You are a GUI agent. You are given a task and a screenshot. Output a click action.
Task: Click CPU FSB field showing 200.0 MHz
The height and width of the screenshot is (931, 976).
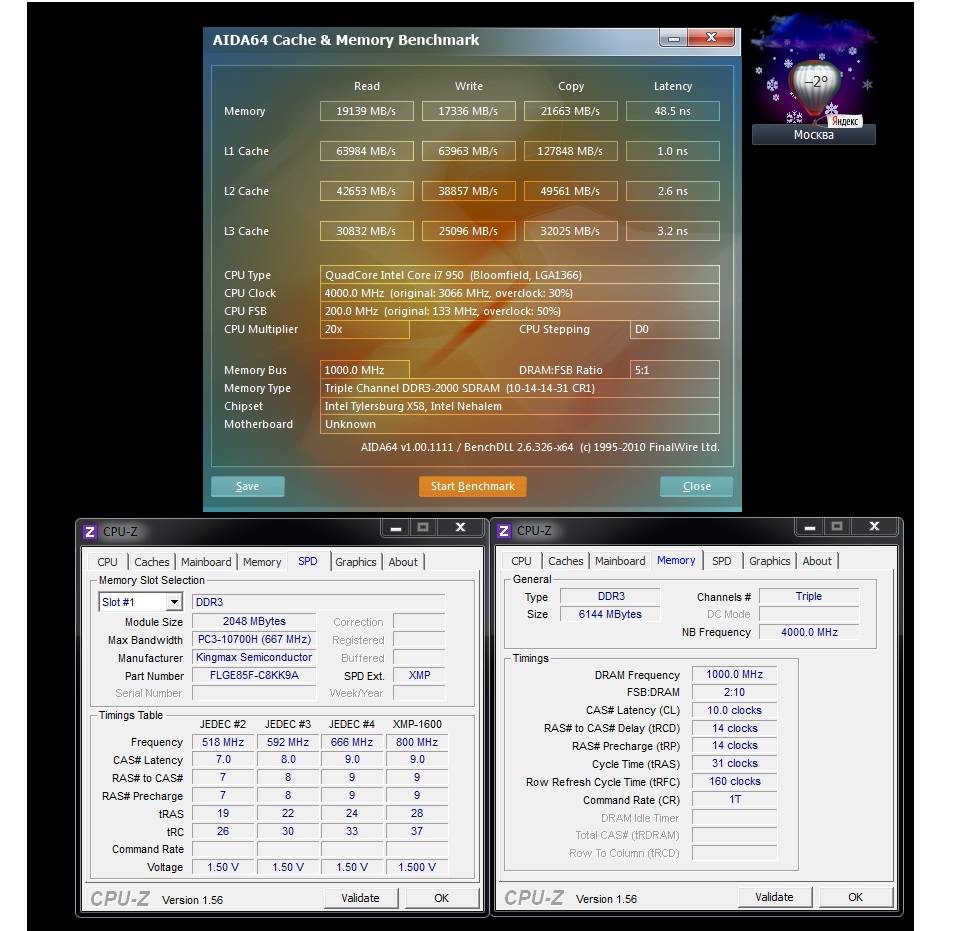tap(520, 311)
